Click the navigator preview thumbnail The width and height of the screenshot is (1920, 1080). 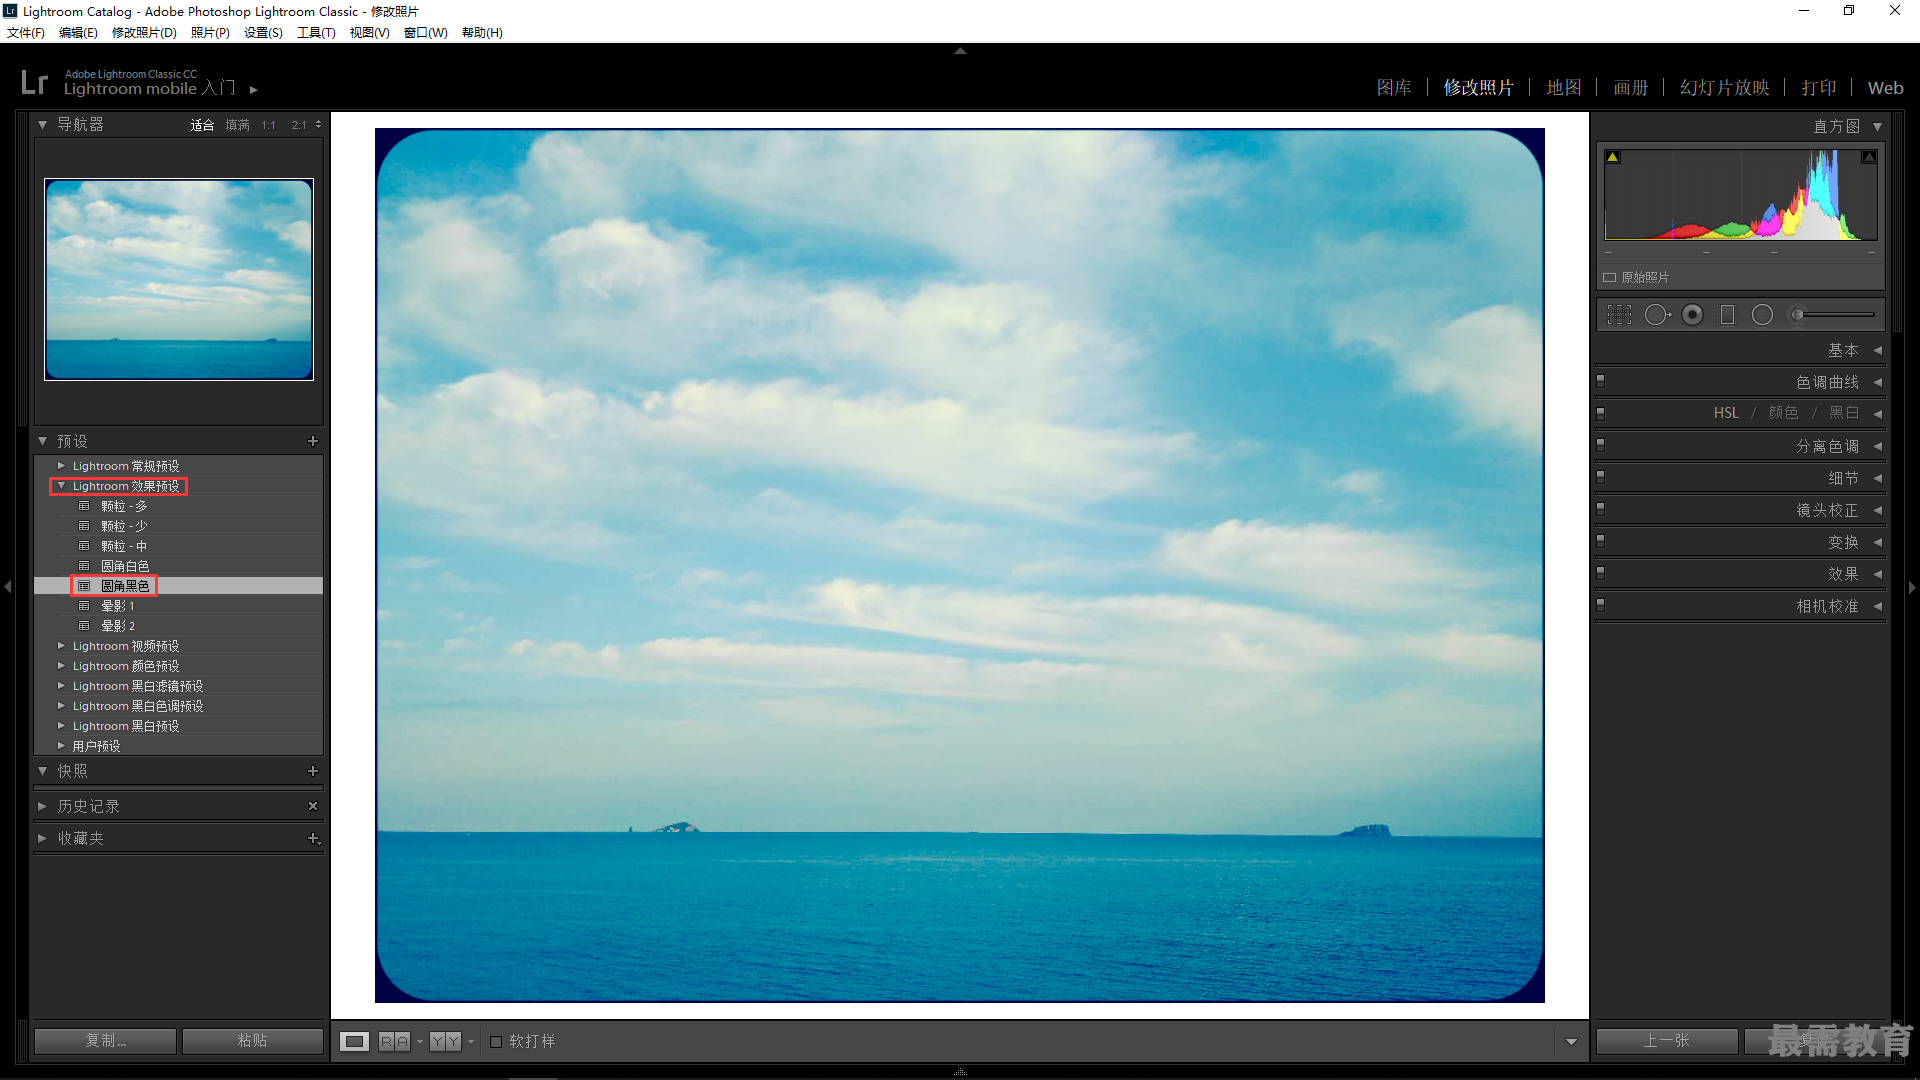[x=179, y=280]
